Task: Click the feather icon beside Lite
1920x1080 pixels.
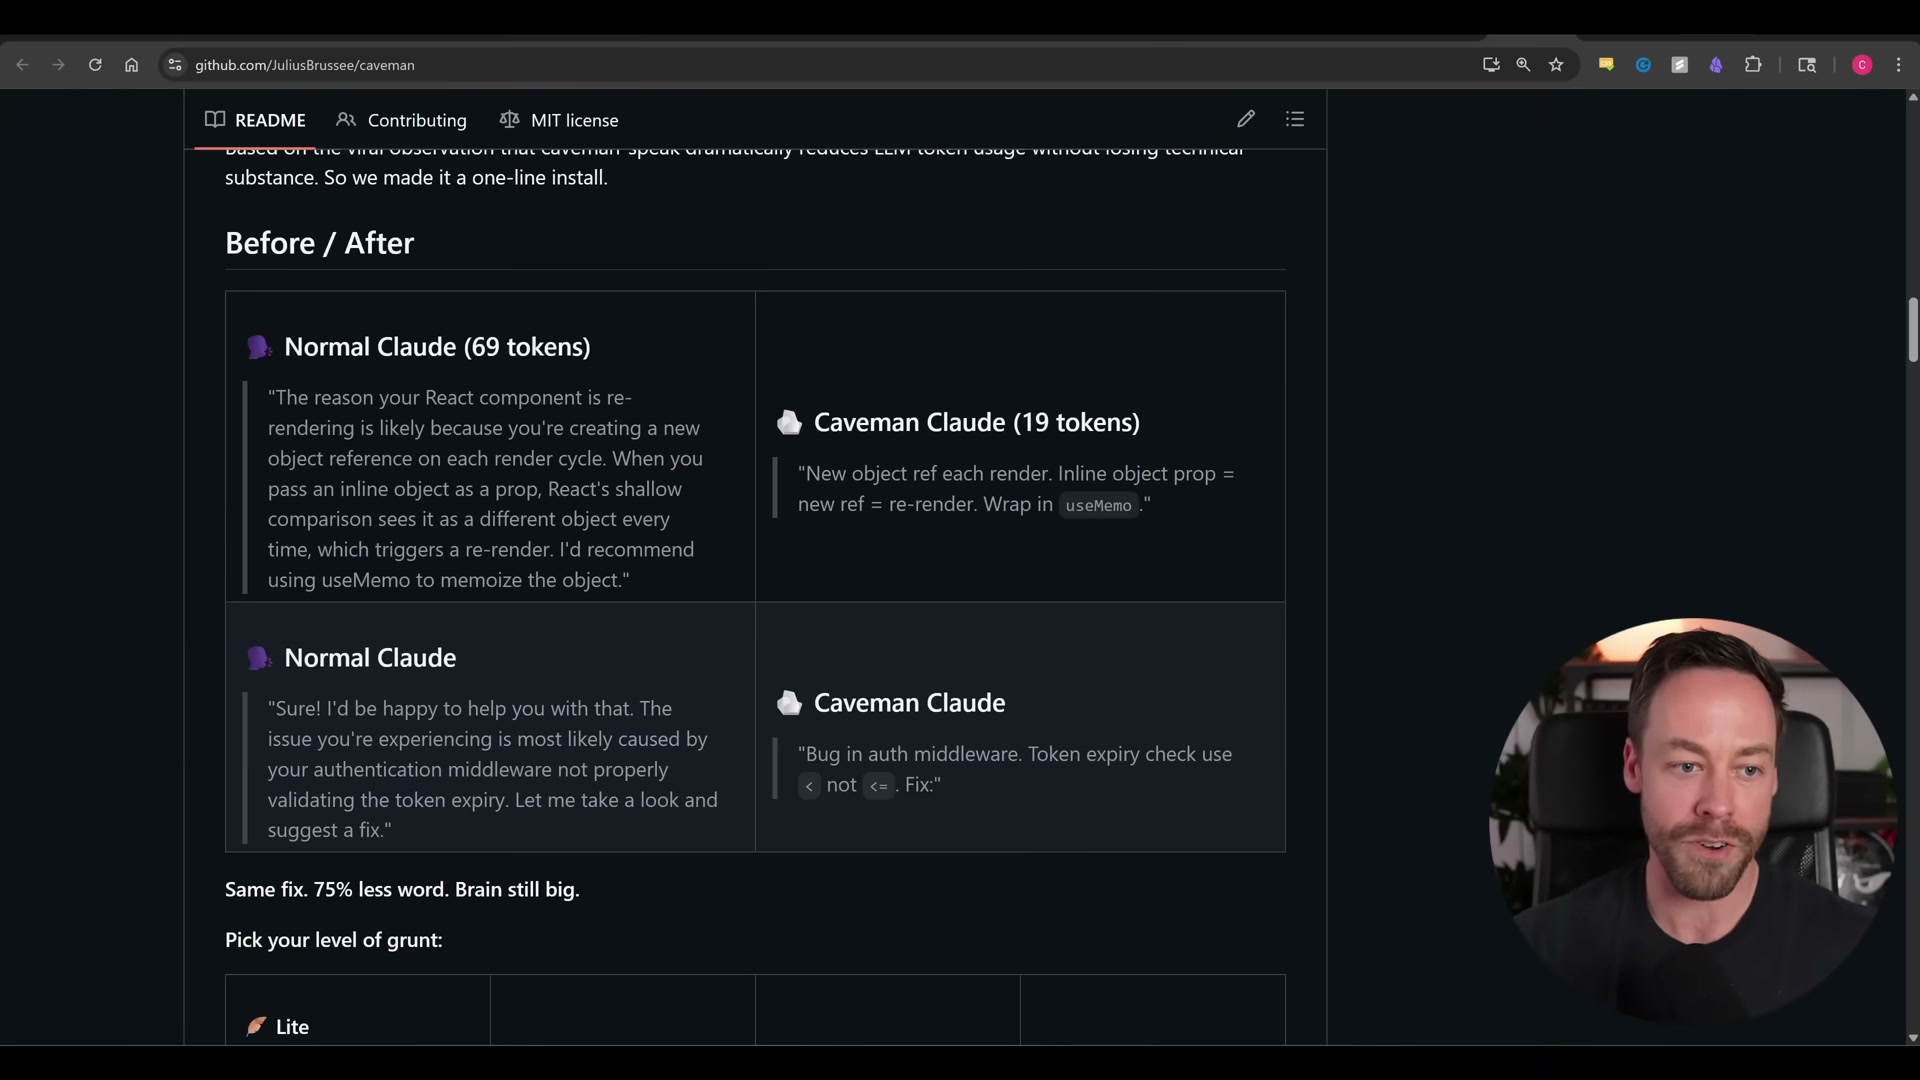Action: (x=257, y=1027)
